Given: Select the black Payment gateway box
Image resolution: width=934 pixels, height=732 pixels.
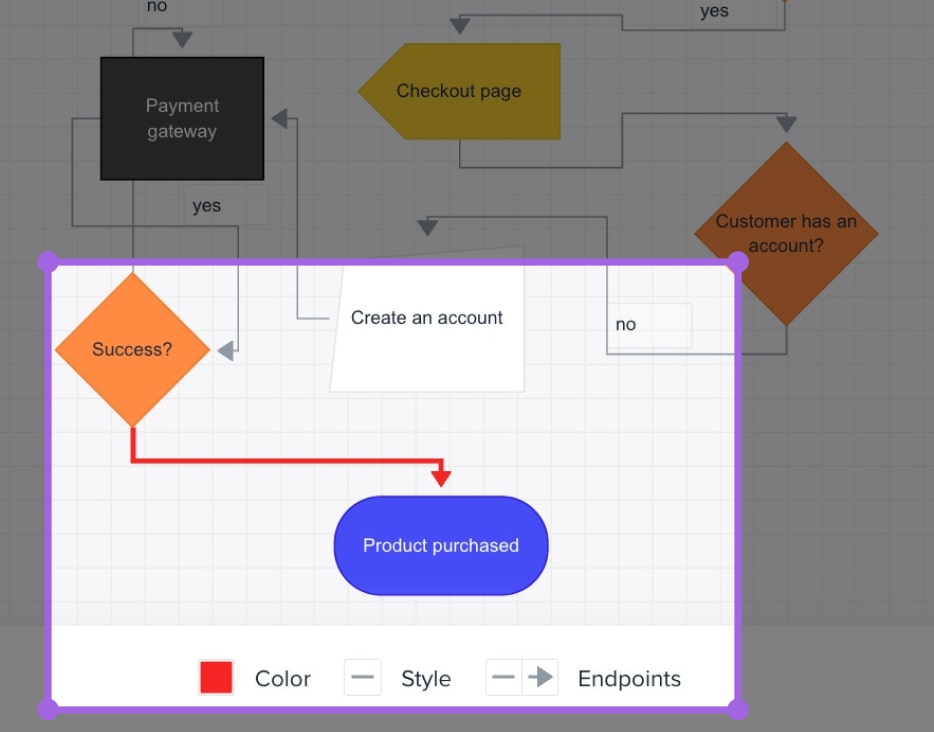Looking at the screenshot, I should click(182, 118).
